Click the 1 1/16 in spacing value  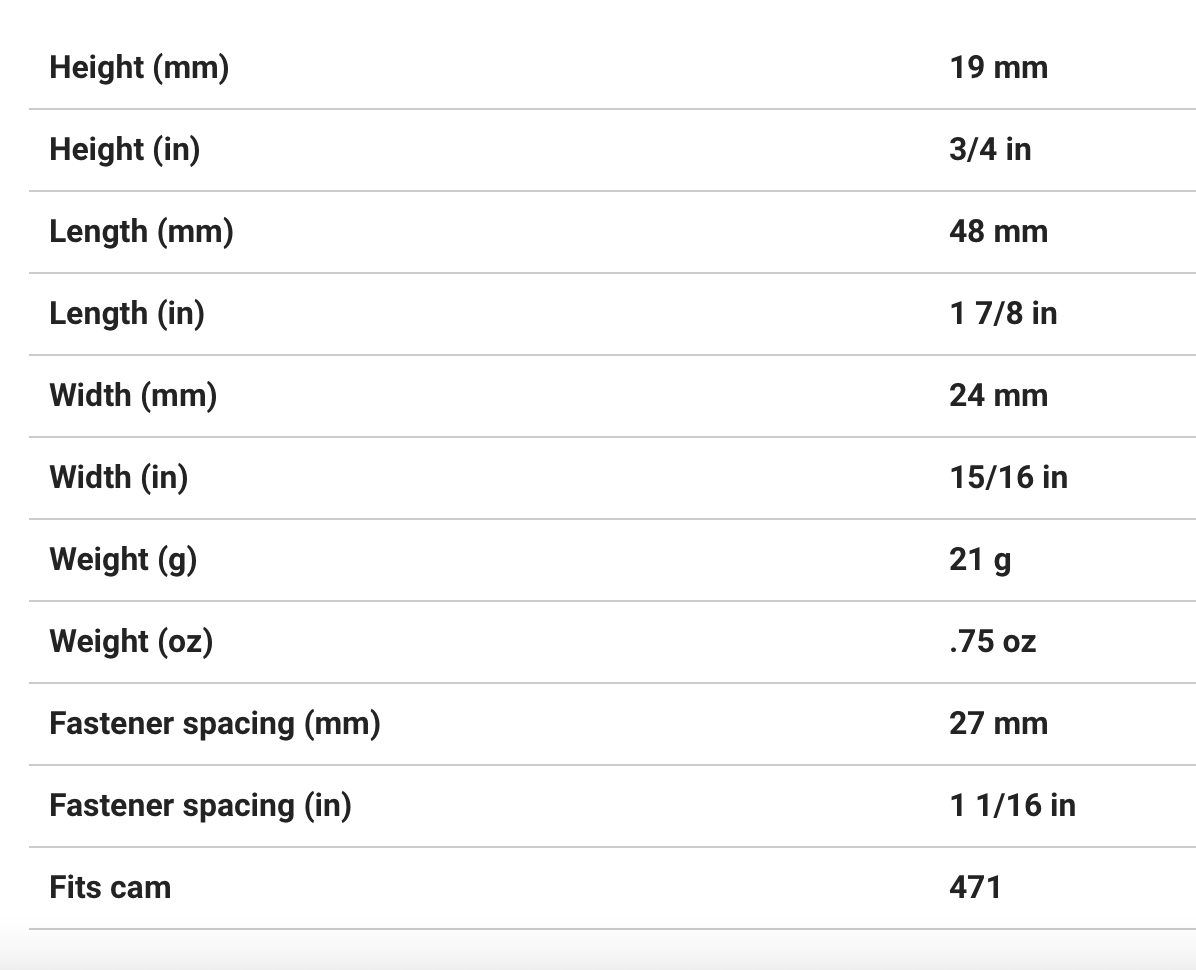coord(1012,806)
